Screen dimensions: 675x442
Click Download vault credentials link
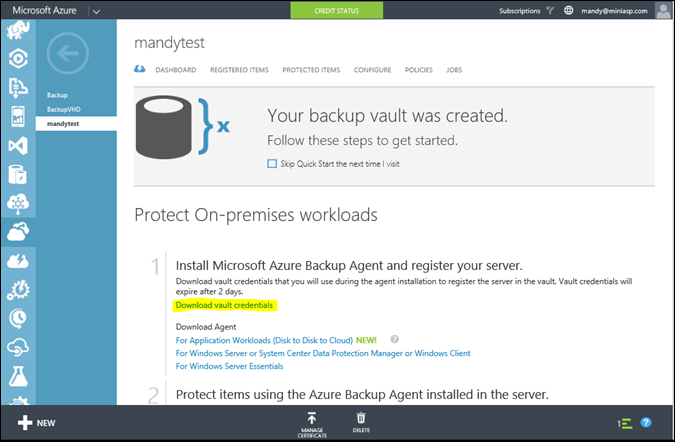[x=224, y=305]
